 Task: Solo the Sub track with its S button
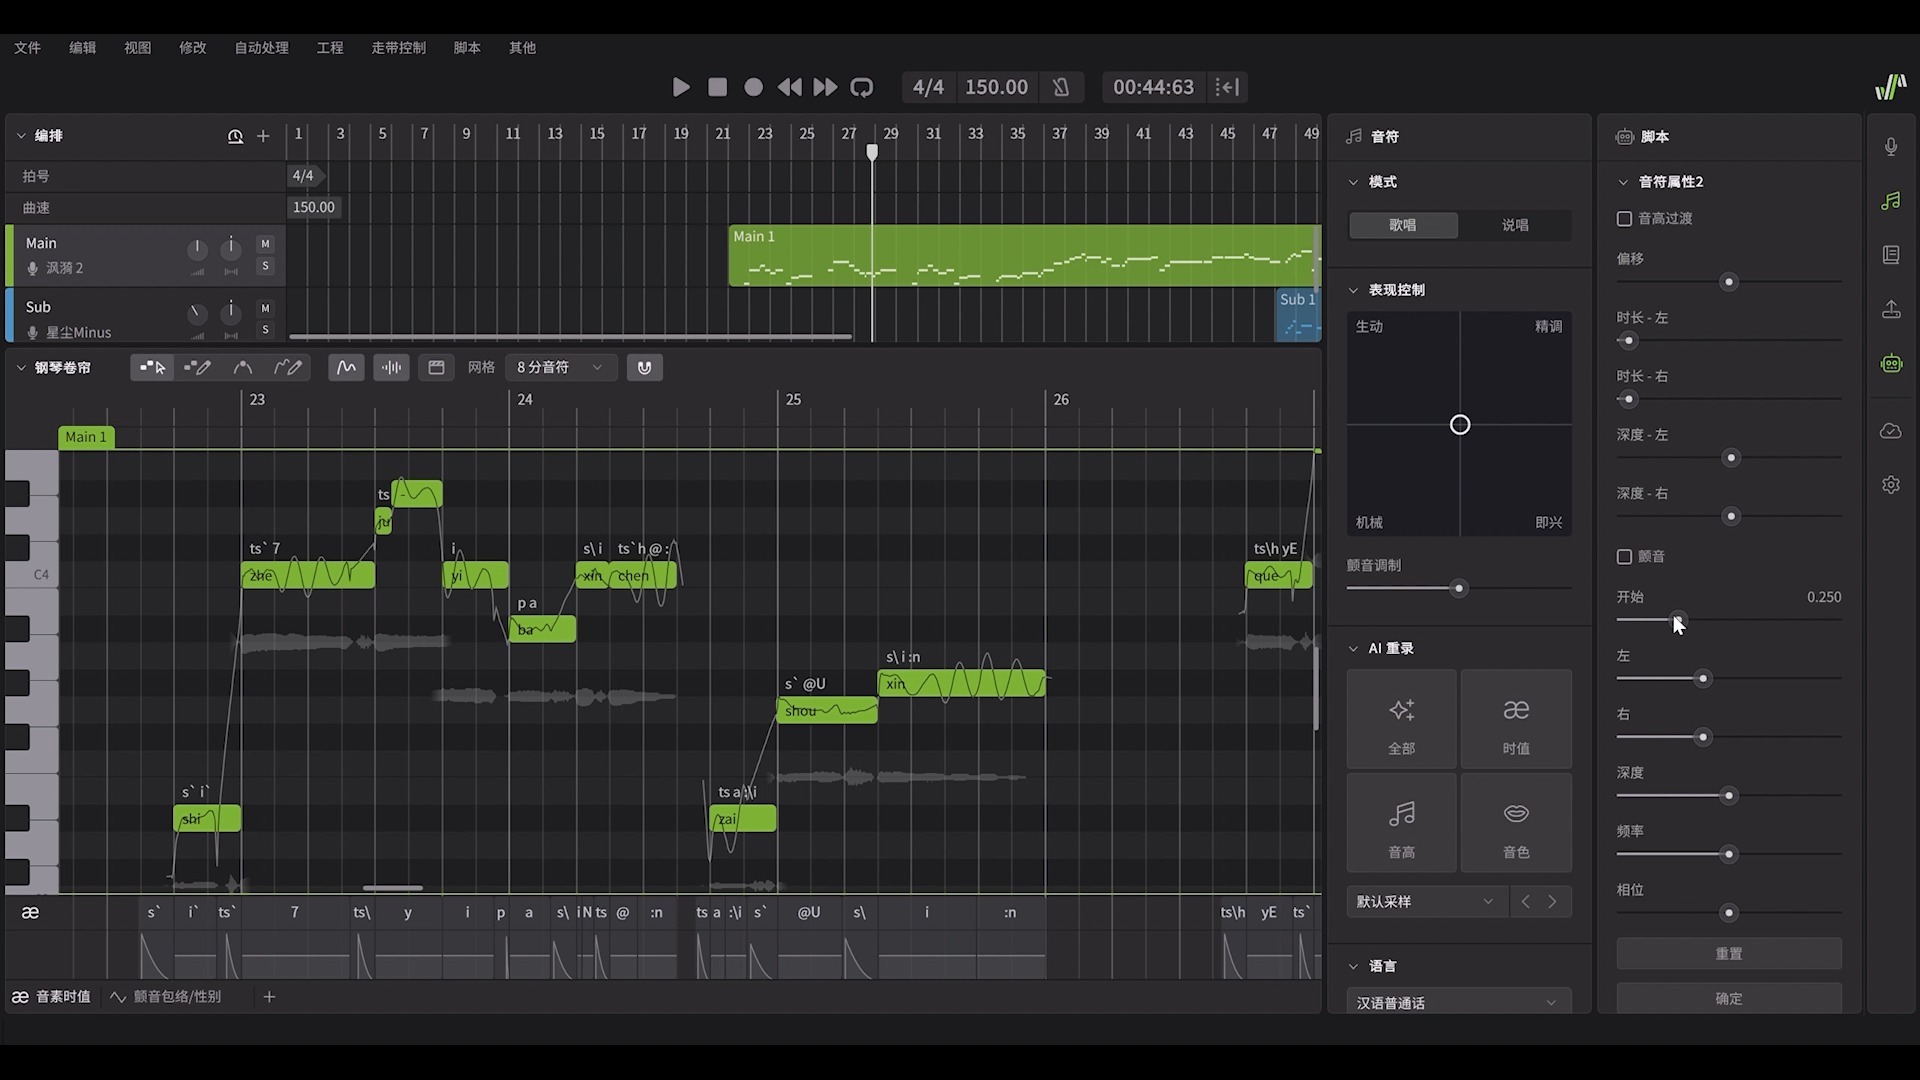point(265,330)
